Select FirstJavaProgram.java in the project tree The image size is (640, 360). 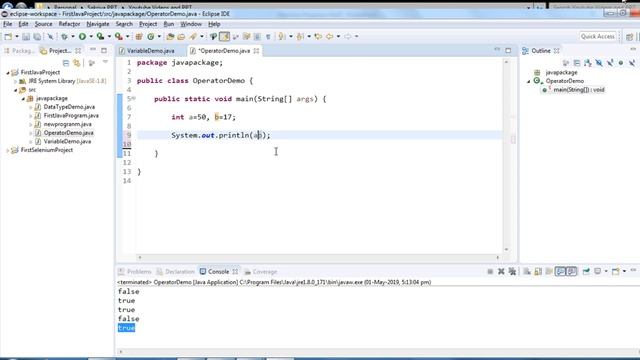[71, 116]
